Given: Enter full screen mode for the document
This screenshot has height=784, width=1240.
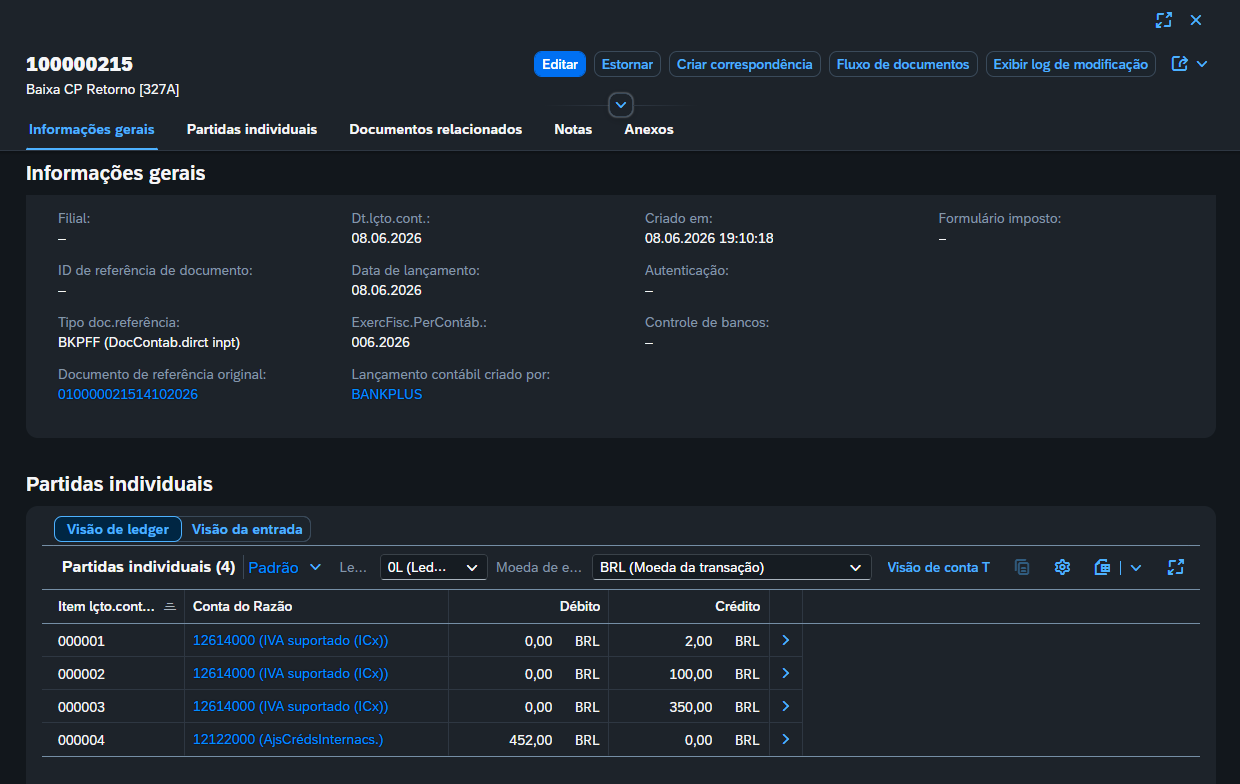Looking at the screenshot, I should pos(1163,20).
